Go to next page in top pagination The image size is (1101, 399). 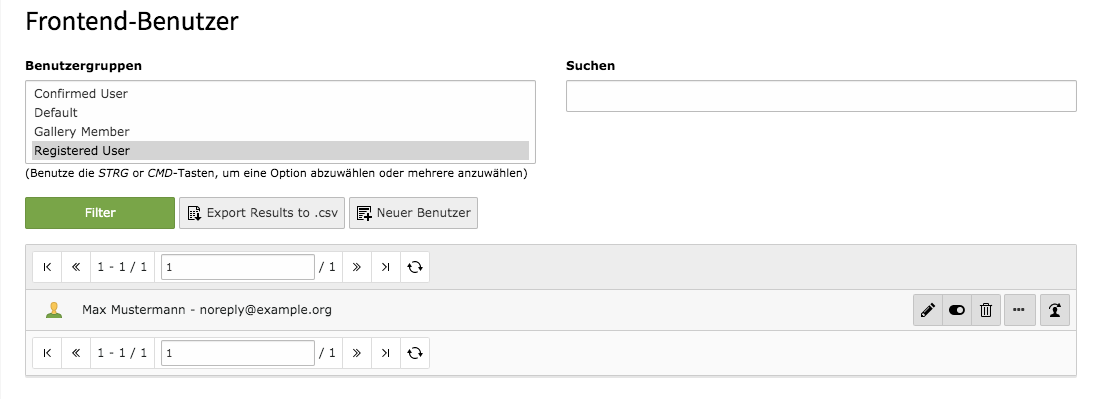click(x=357, y=267)
